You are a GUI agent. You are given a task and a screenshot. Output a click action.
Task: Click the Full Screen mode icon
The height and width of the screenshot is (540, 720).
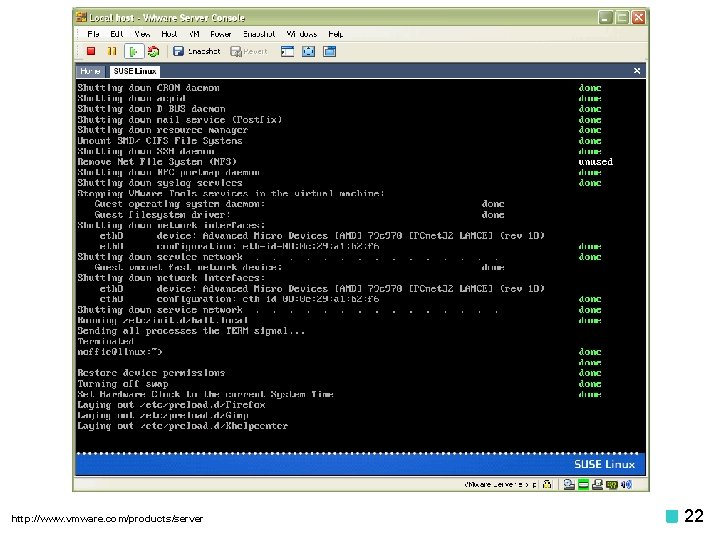coord(309,51)
